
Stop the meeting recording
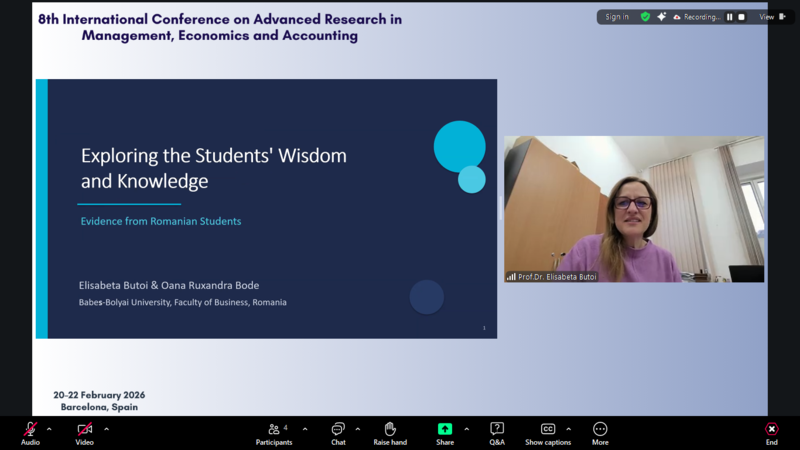pos(741,17)
